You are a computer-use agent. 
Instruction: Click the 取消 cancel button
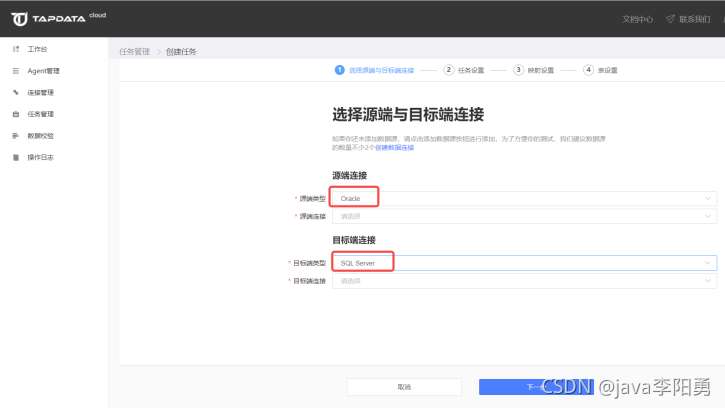[x=404, y=387]
